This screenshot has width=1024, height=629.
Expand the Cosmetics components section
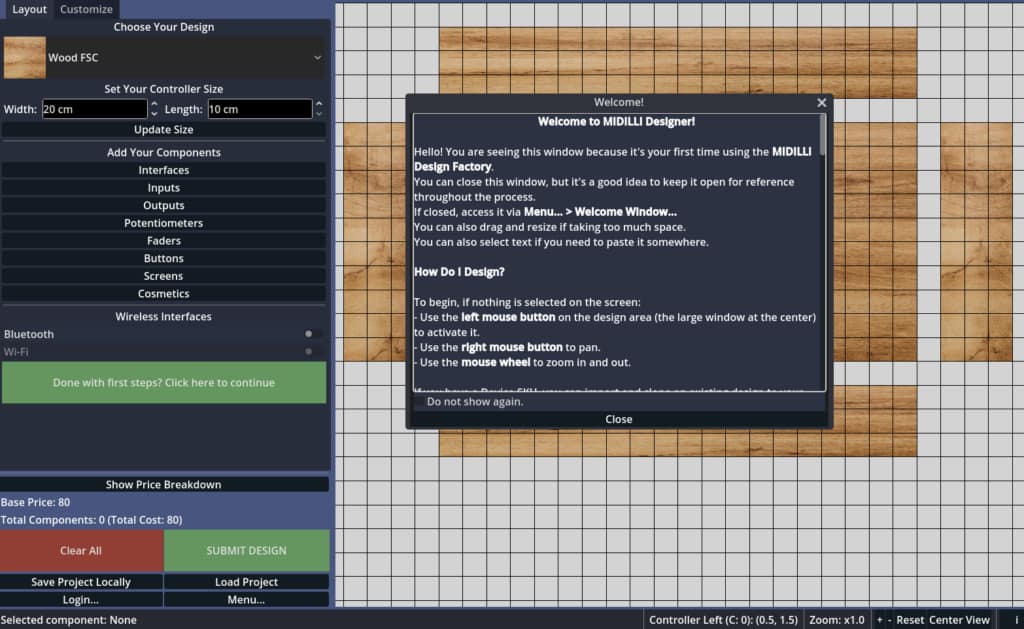coord(163,293)
